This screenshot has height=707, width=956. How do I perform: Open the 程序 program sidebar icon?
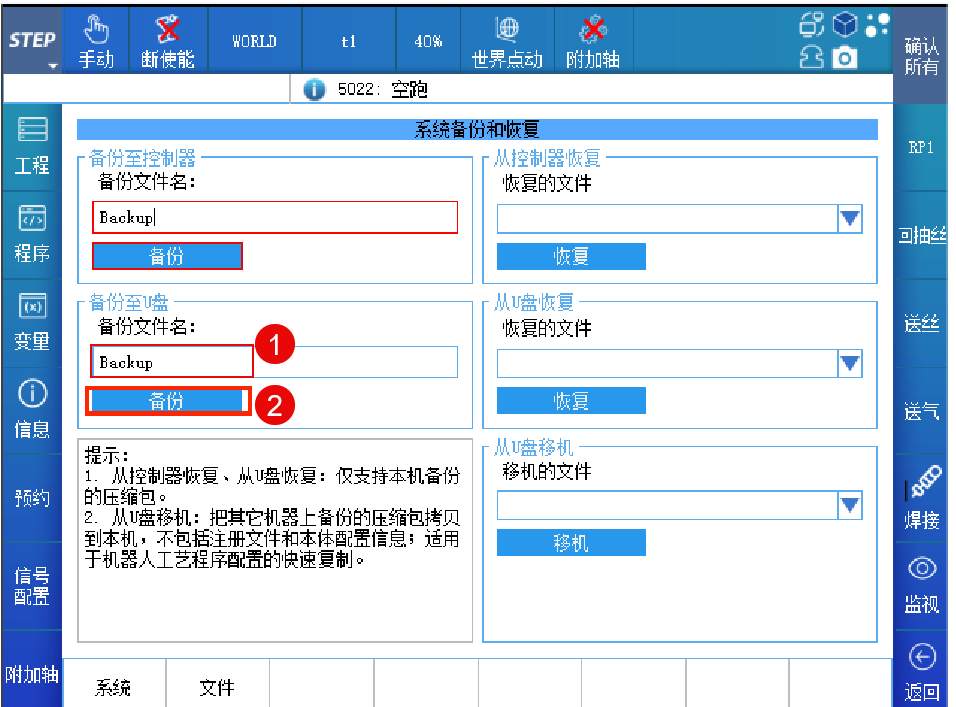[32, 234]
